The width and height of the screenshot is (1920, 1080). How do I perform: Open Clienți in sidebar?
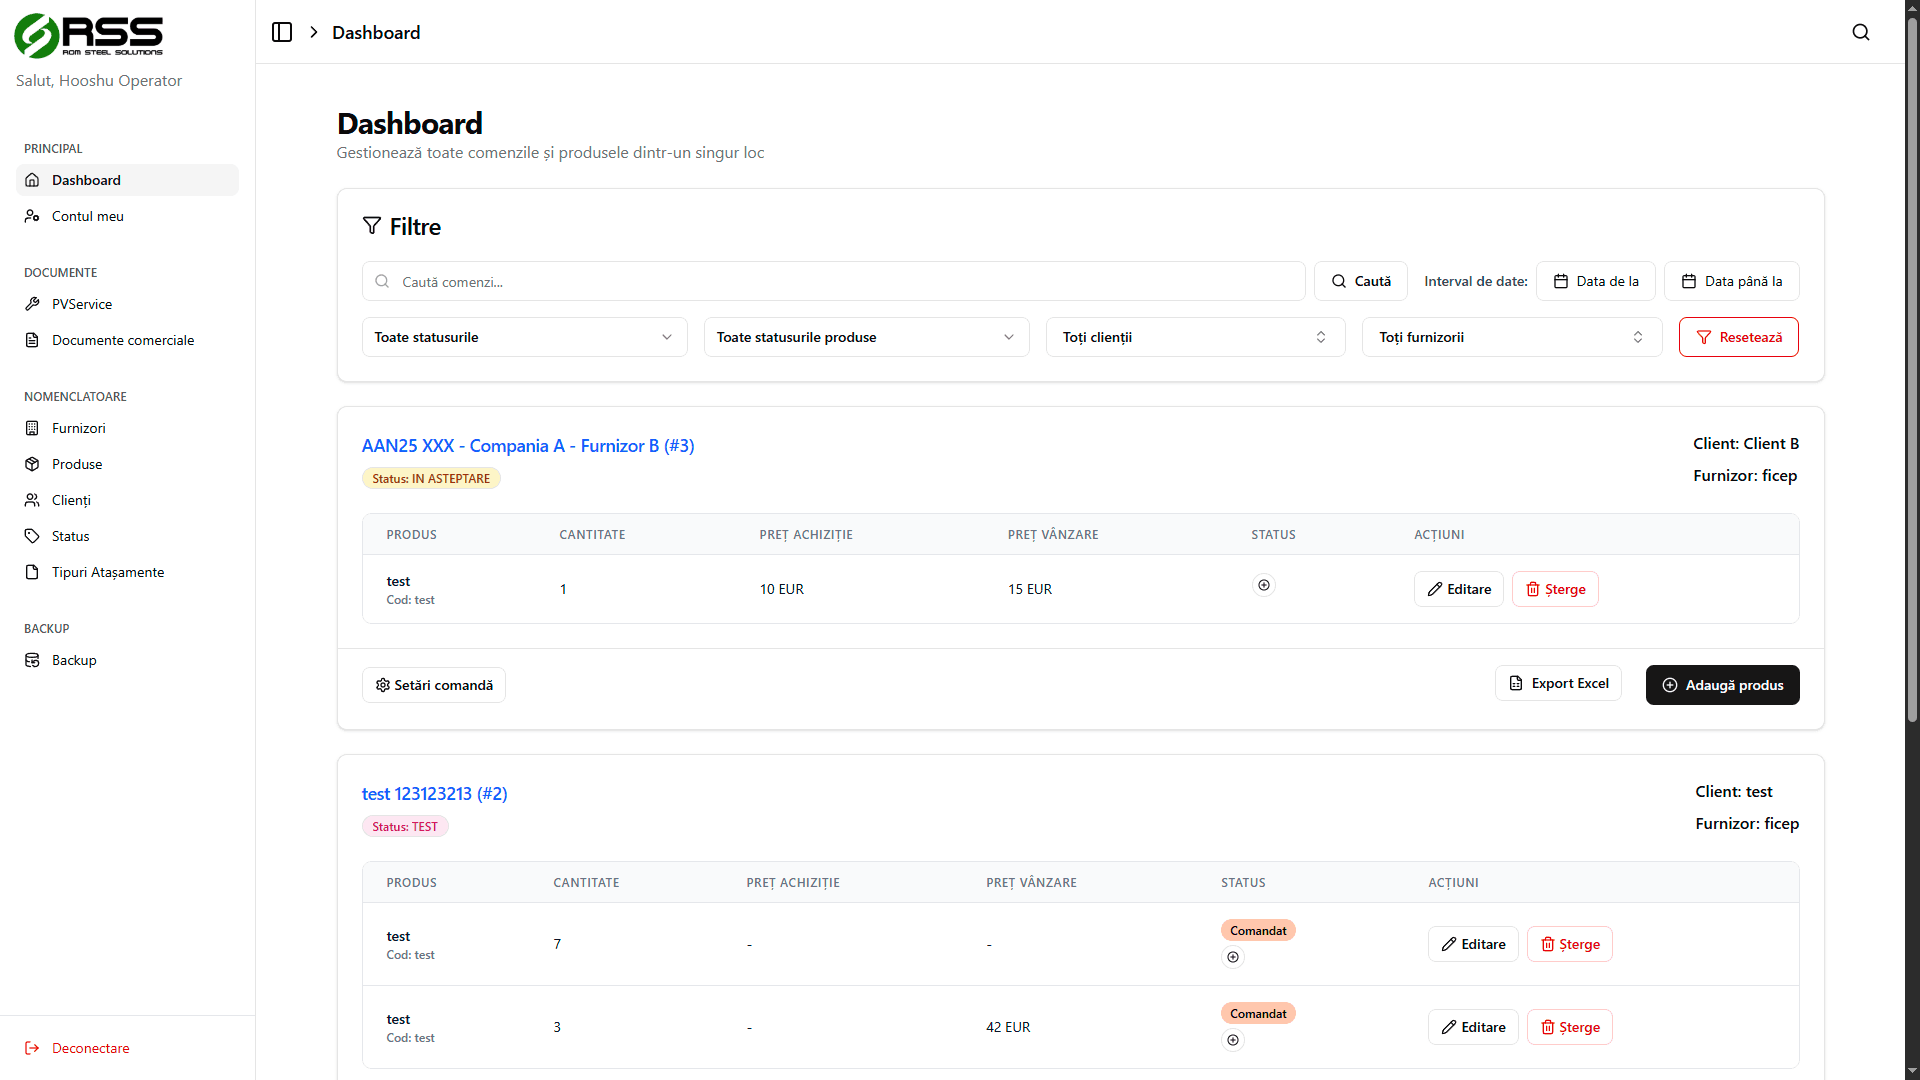point(127,500)
